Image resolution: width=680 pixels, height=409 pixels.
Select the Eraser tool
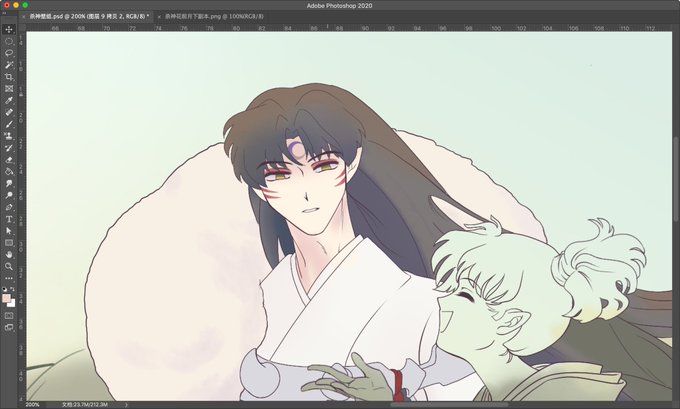(x=9, y=160)
